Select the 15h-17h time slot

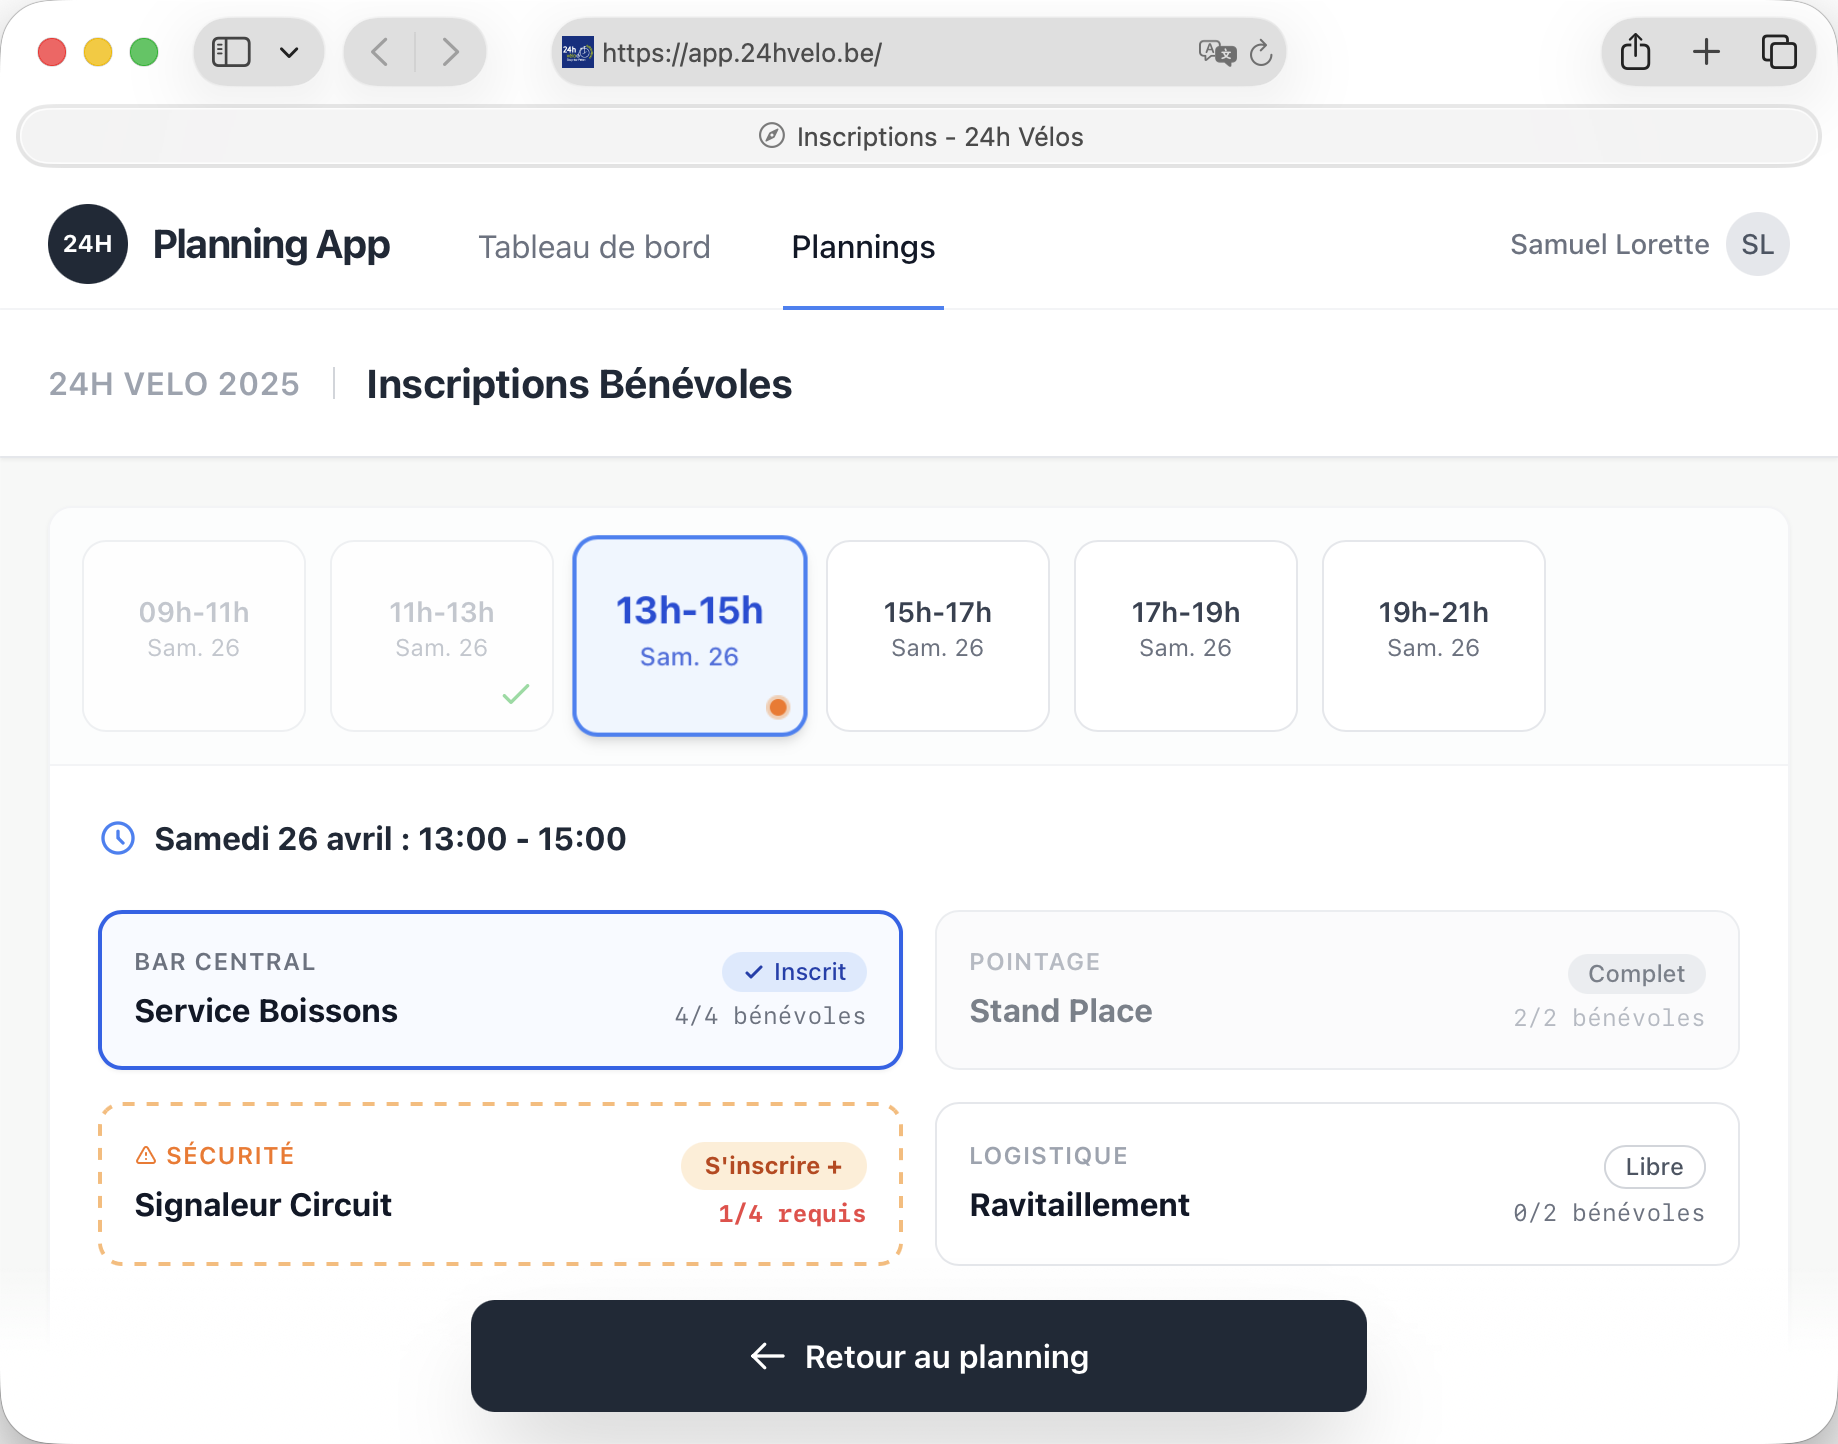[x=937, y=635]
